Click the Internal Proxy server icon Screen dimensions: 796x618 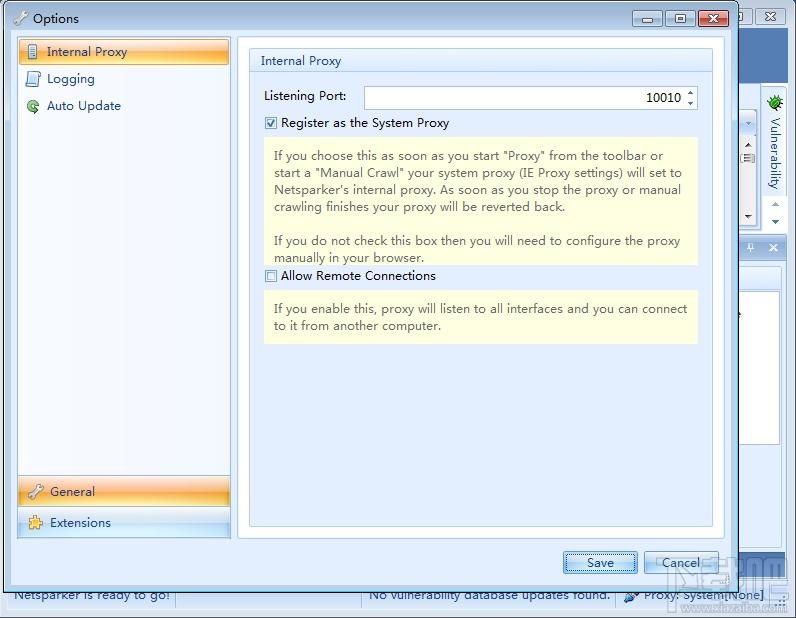point(32,51)
